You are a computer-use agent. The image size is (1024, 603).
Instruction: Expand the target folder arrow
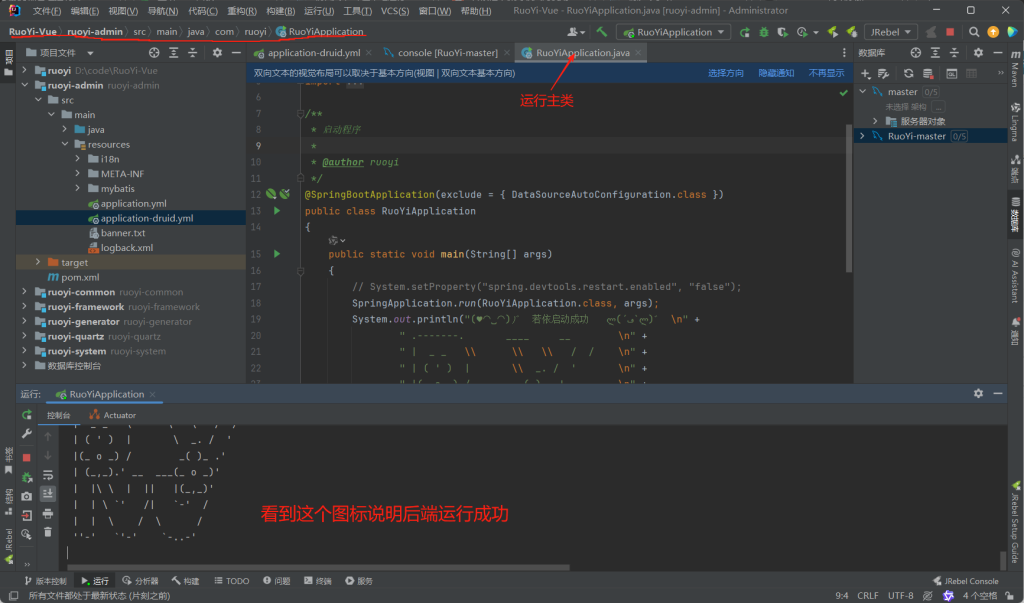click(x=38, y=262)
